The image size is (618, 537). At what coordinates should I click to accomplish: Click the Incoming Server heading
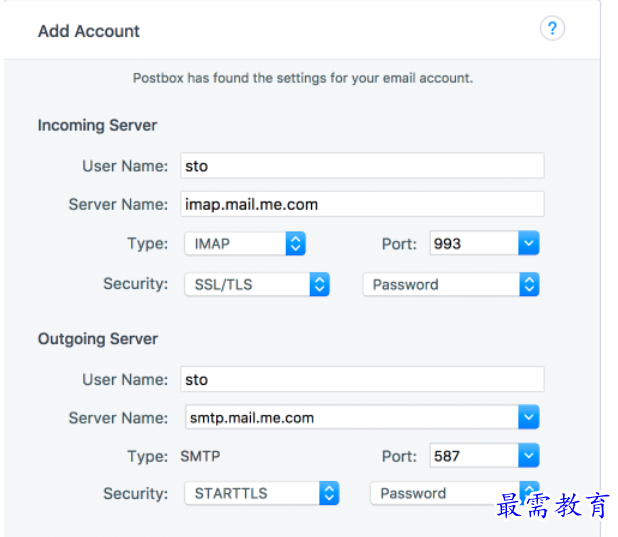click(97, 125)
